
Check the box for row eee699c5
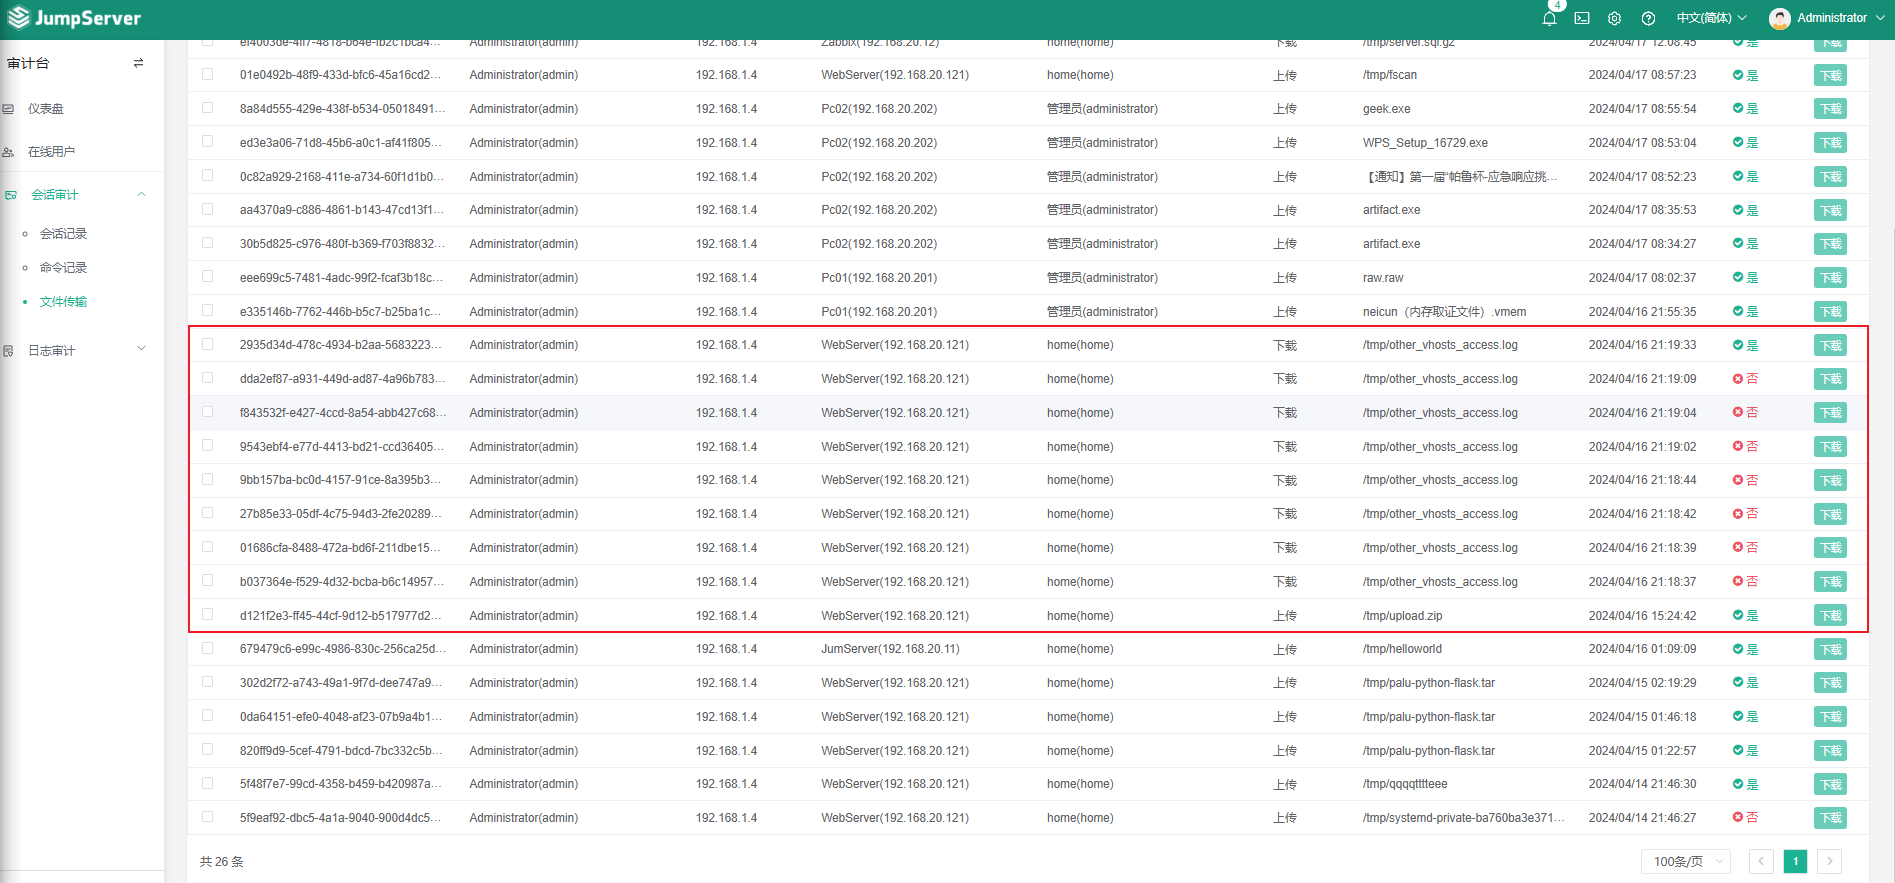[x=208, y=277]
